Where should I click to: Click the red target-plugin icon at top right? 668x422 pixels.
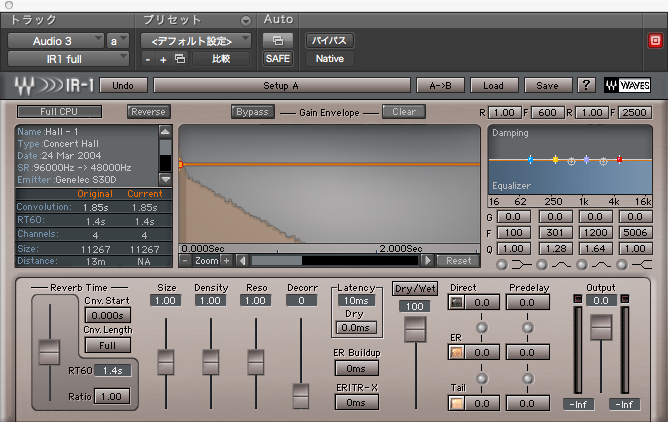click(655, 41)
